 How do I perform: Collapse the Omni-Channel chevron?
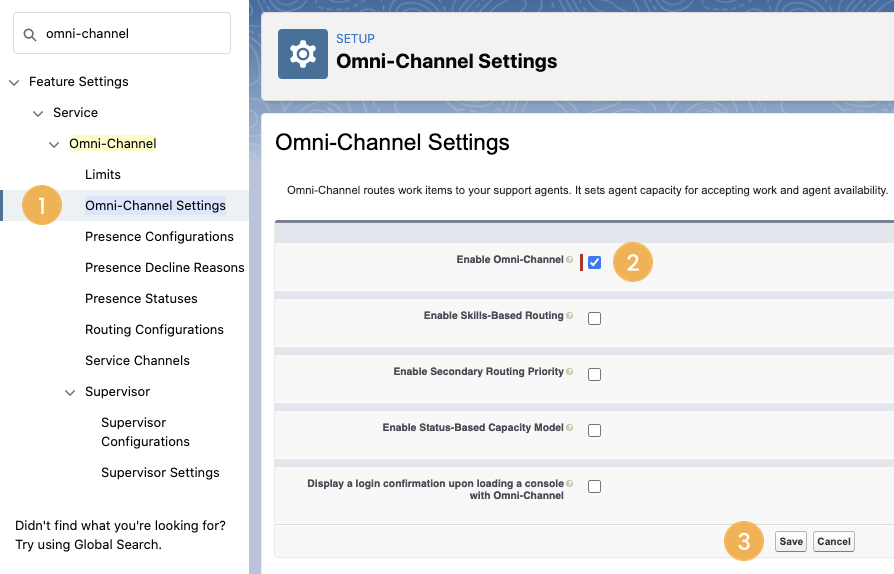pyautogui.click(x=54, y=144)
